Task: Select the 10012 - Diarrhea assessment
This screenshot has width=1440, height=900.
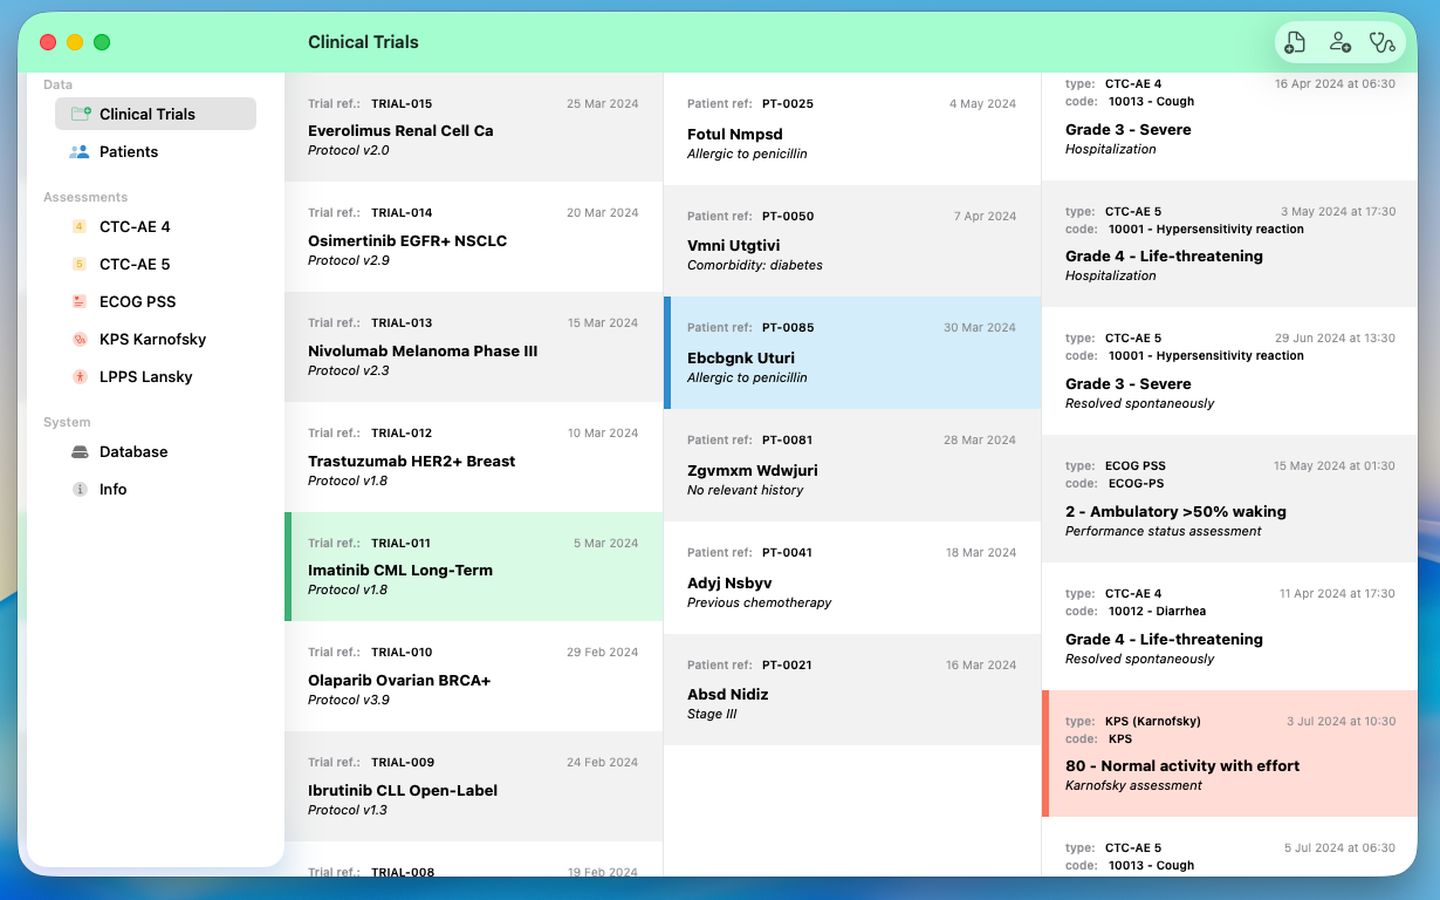Action: pyautogui.click(x=1229, y=626)
